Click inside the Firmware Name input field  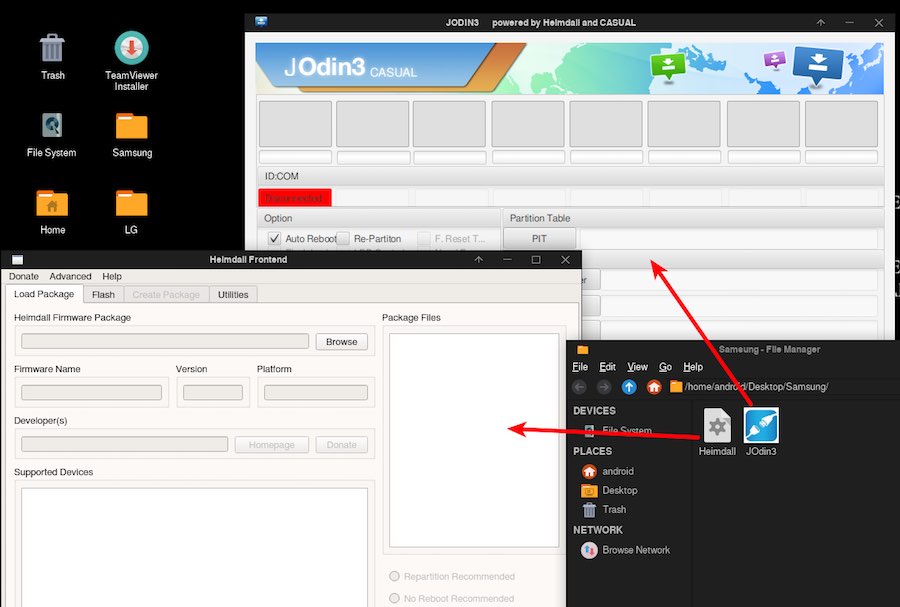(x=91, y=393)
